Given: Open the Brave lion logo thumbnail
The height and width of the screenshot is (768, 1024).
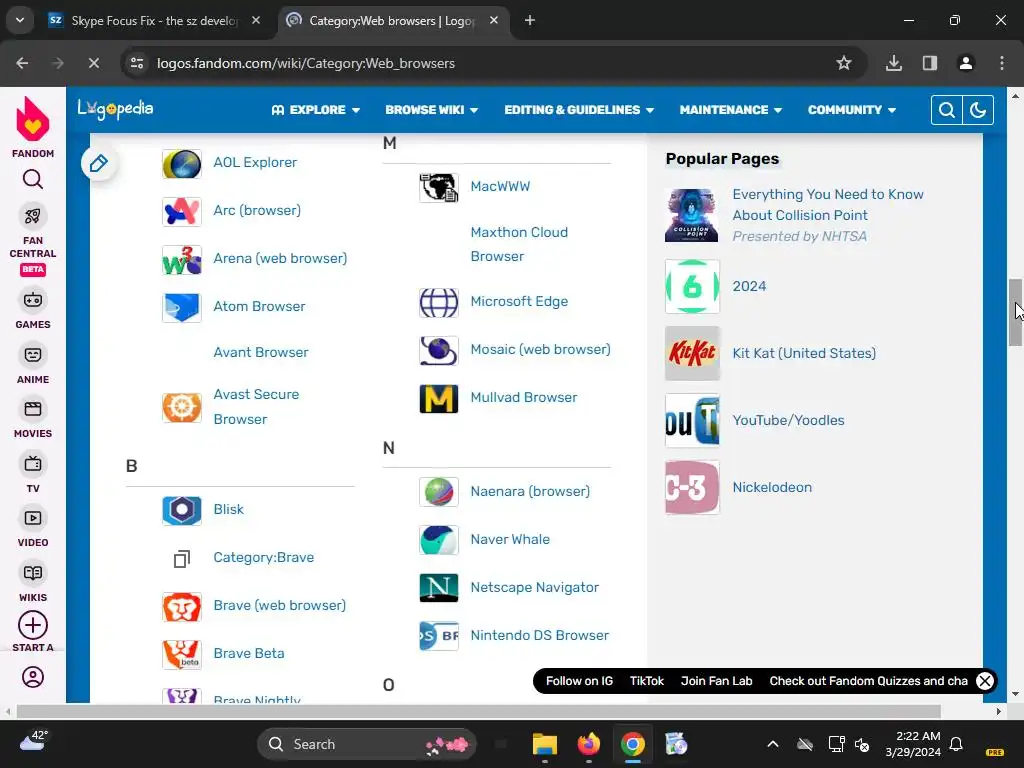Looking at the screenshot, I should click(182, 606).
